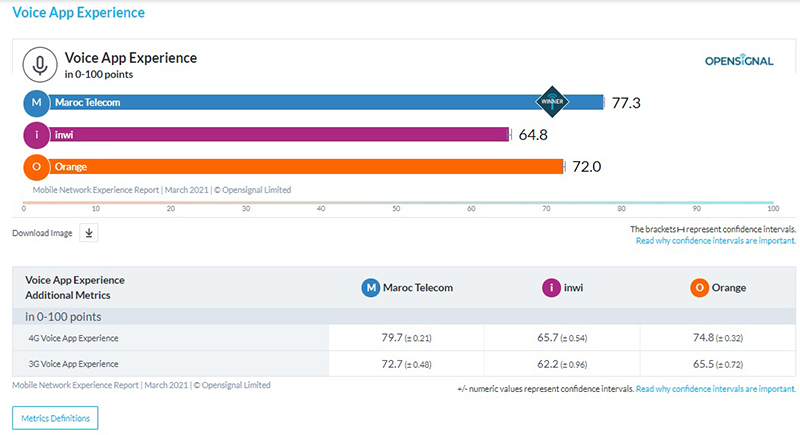Click the Opensignal logo
Image resolution: width=800 pixels, height=435 pixels.
738,61
